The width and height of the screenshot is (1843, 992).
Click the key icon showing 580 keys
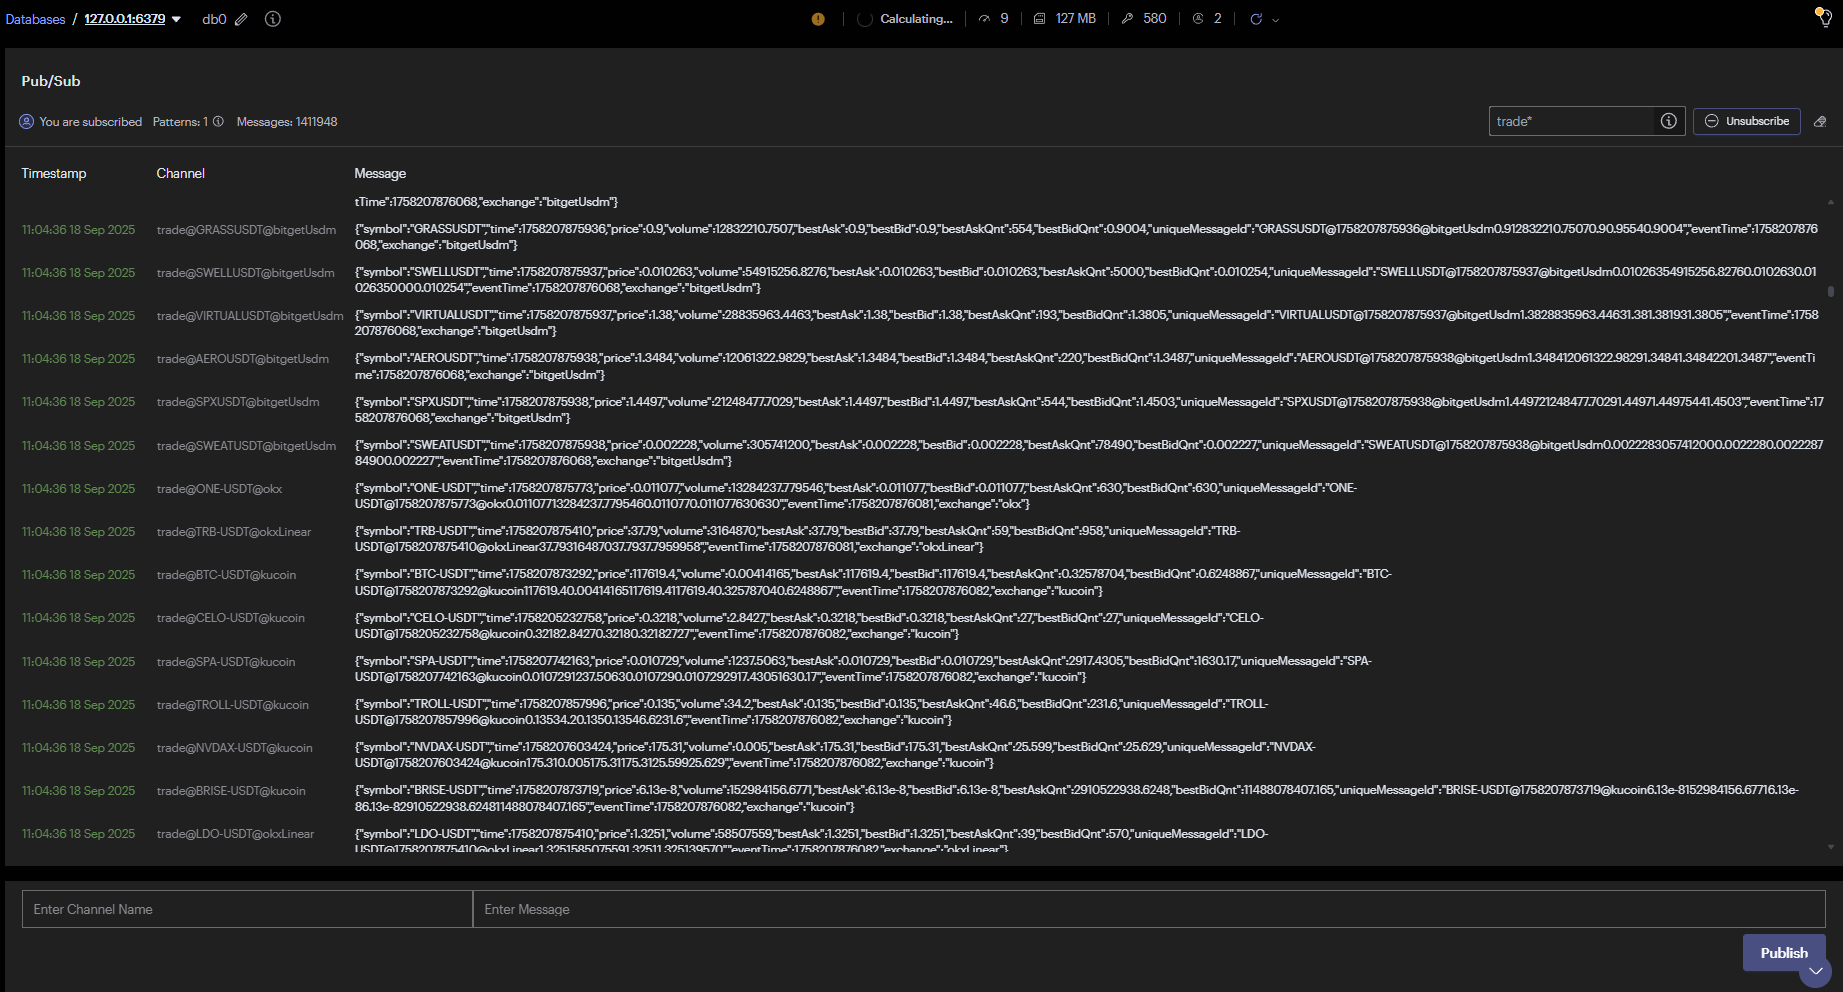[x=1128, y=19]
